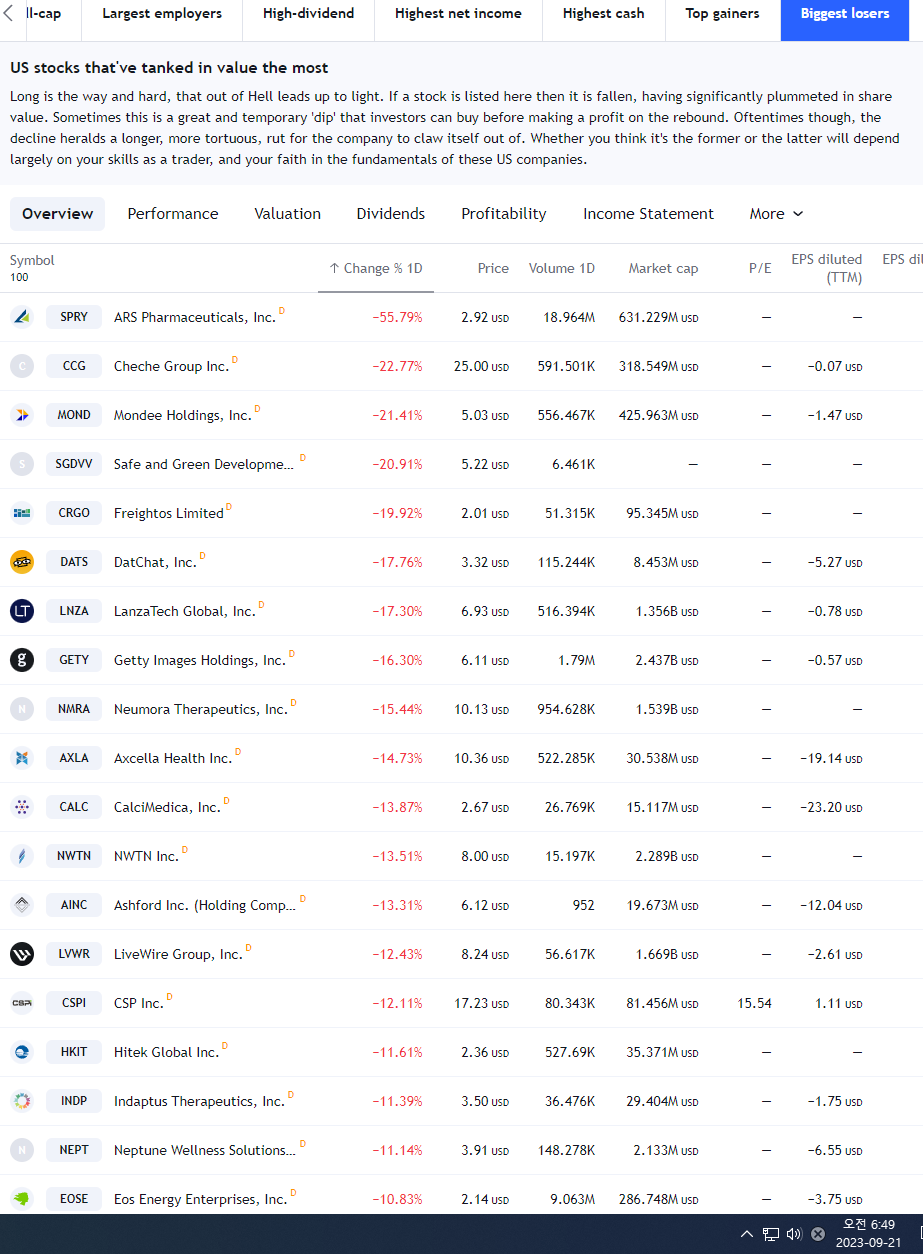Viewport: 923px width, 1254px height.
Task: Select the Income Statement column set
Action: [x=648, y=214]
